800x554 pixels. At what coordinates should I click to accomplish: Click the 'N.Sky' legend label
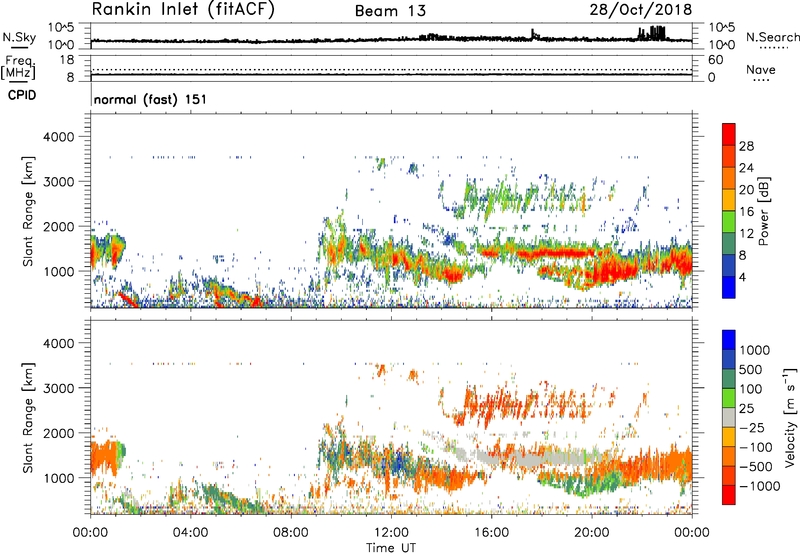pyautogui.click(x=19, y=37)
